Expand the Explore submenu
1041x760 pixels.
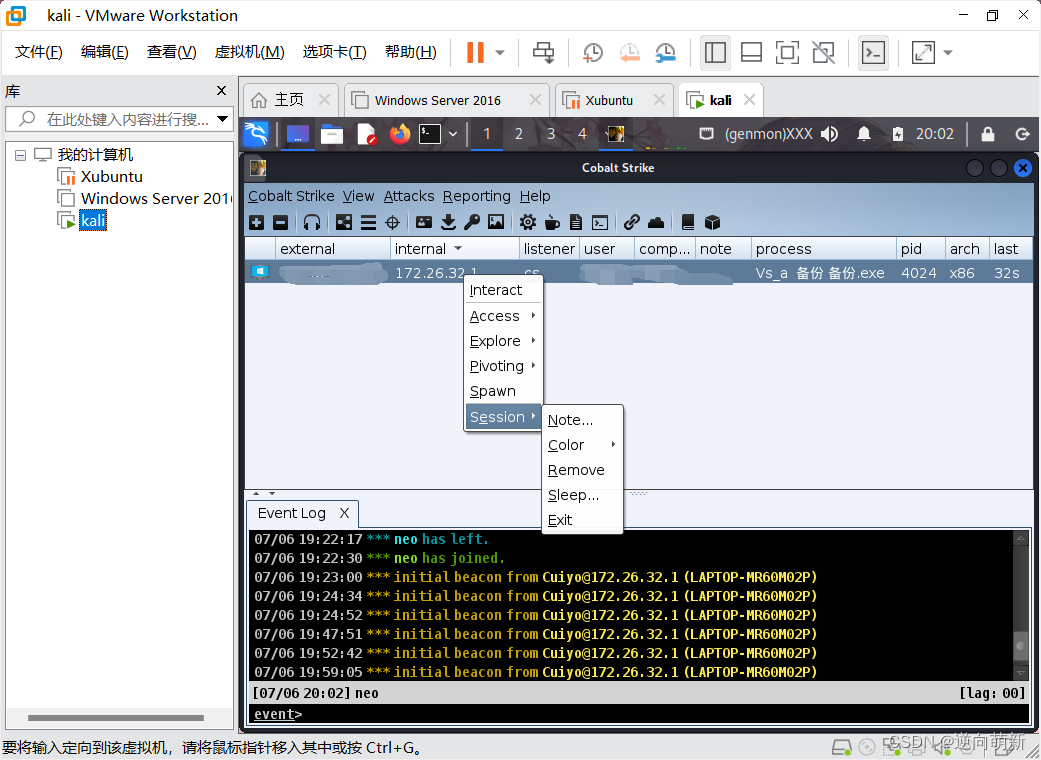[504, 341]
